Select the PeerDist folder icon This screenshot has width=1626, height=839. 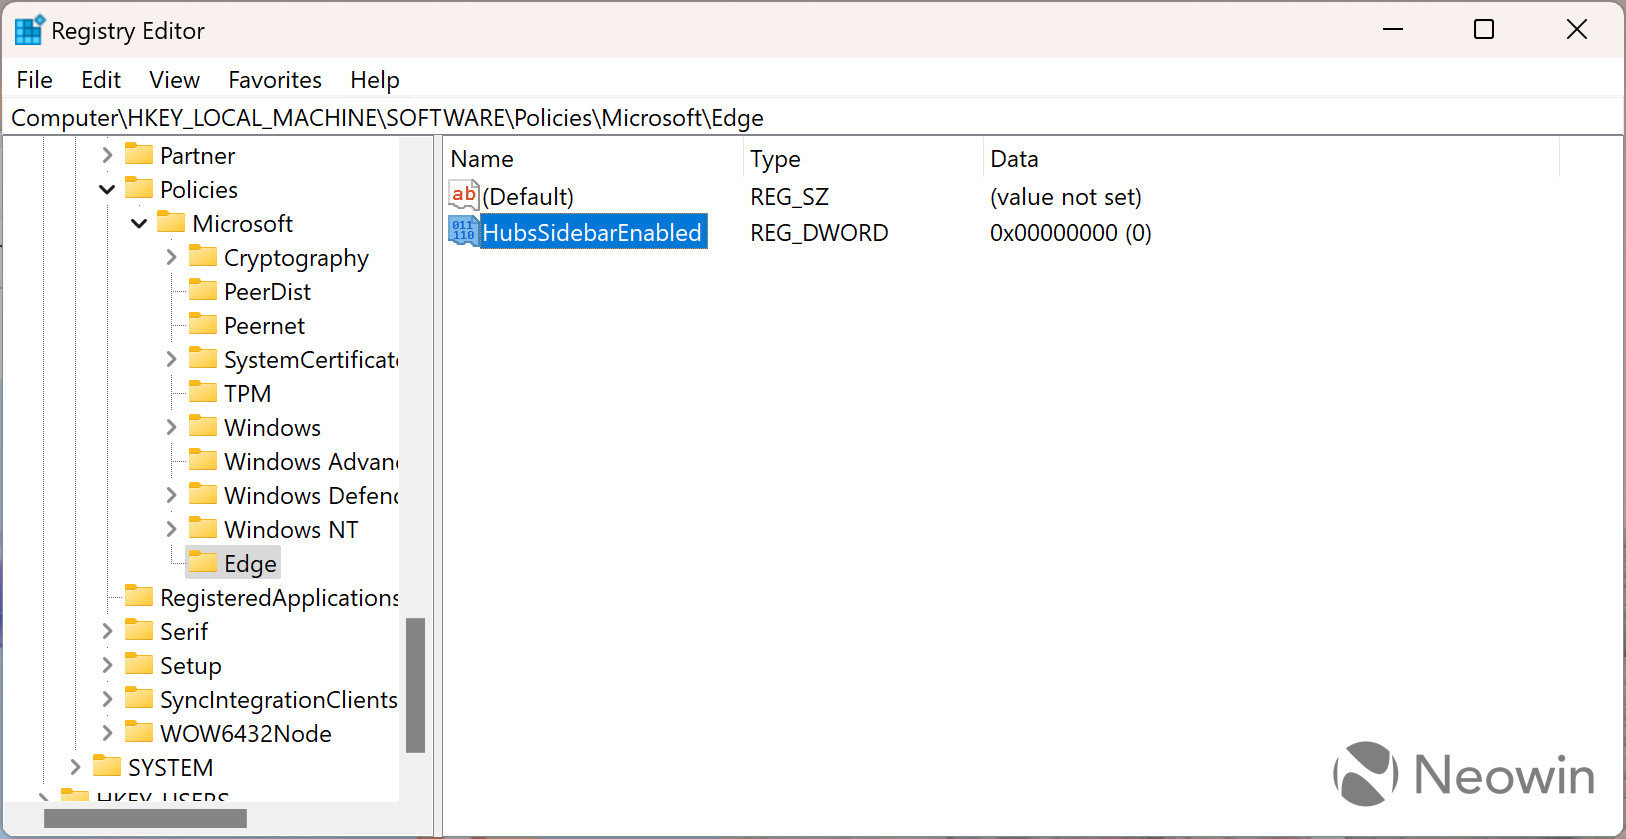tap(203, 290)
